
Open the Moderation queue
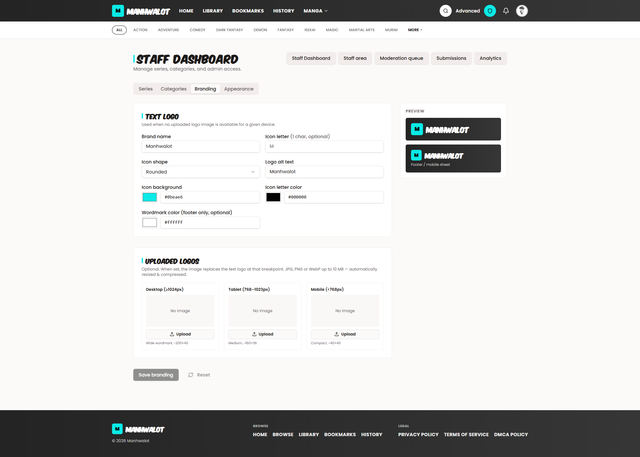(401, 58)
